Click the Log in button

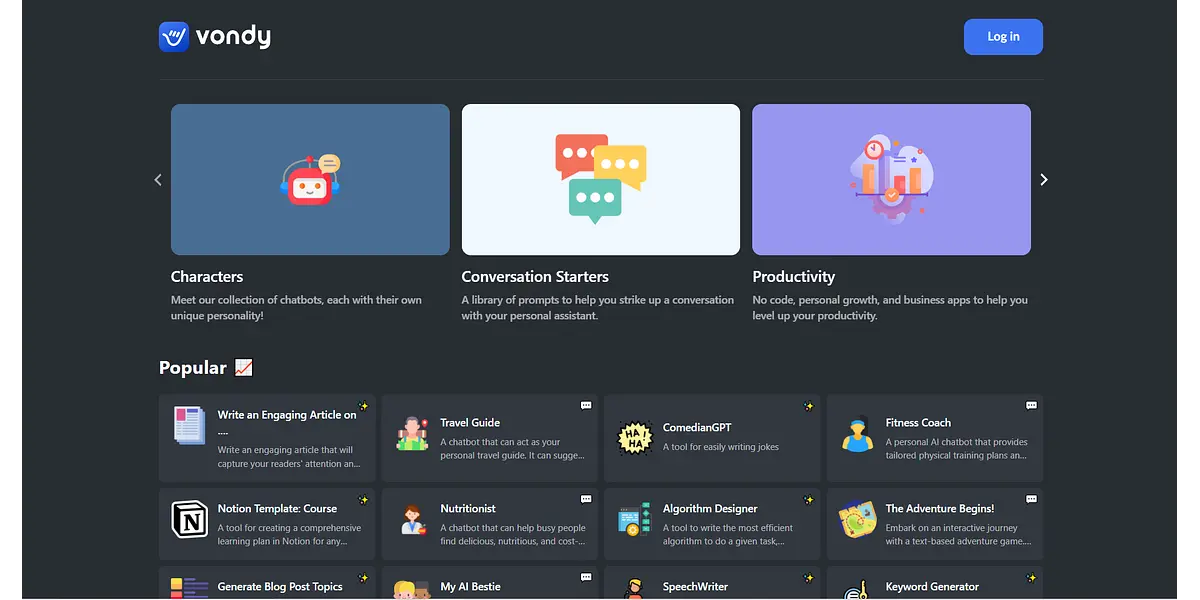[1003, 37]
